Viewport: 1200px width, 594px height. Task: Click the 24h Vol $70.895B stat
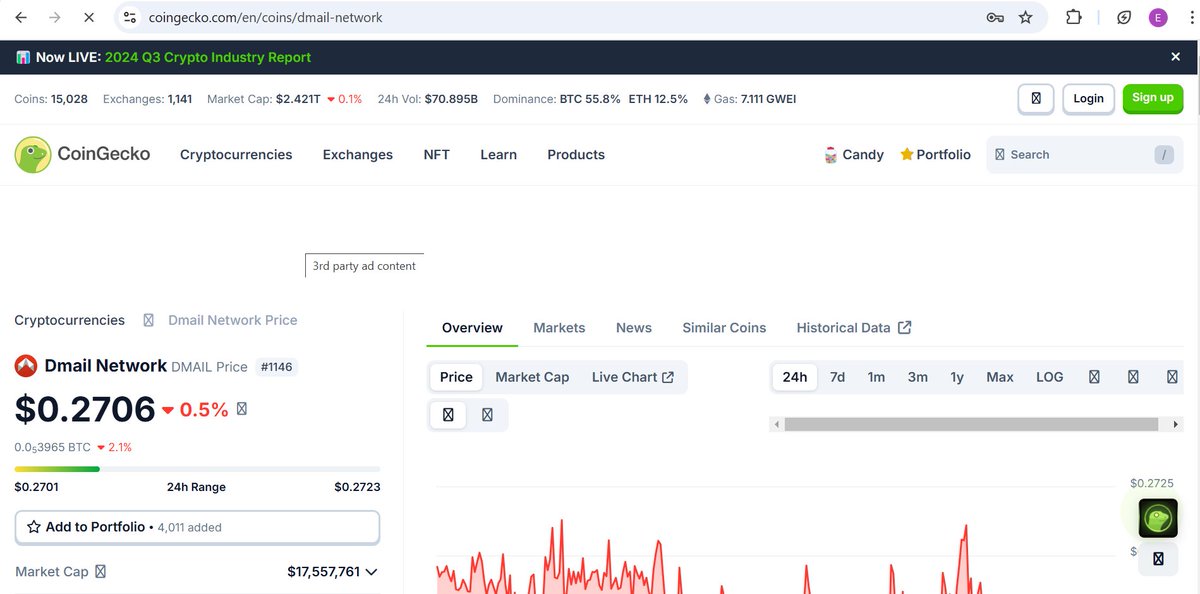coord(428,99)
